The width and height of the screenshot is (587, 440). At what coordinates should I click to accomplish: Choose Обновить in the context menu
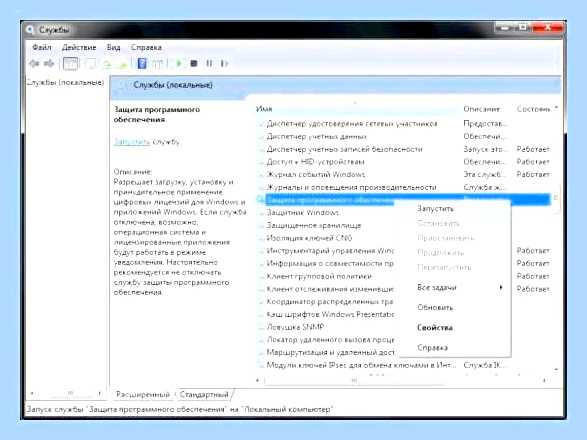coord(435,307)
